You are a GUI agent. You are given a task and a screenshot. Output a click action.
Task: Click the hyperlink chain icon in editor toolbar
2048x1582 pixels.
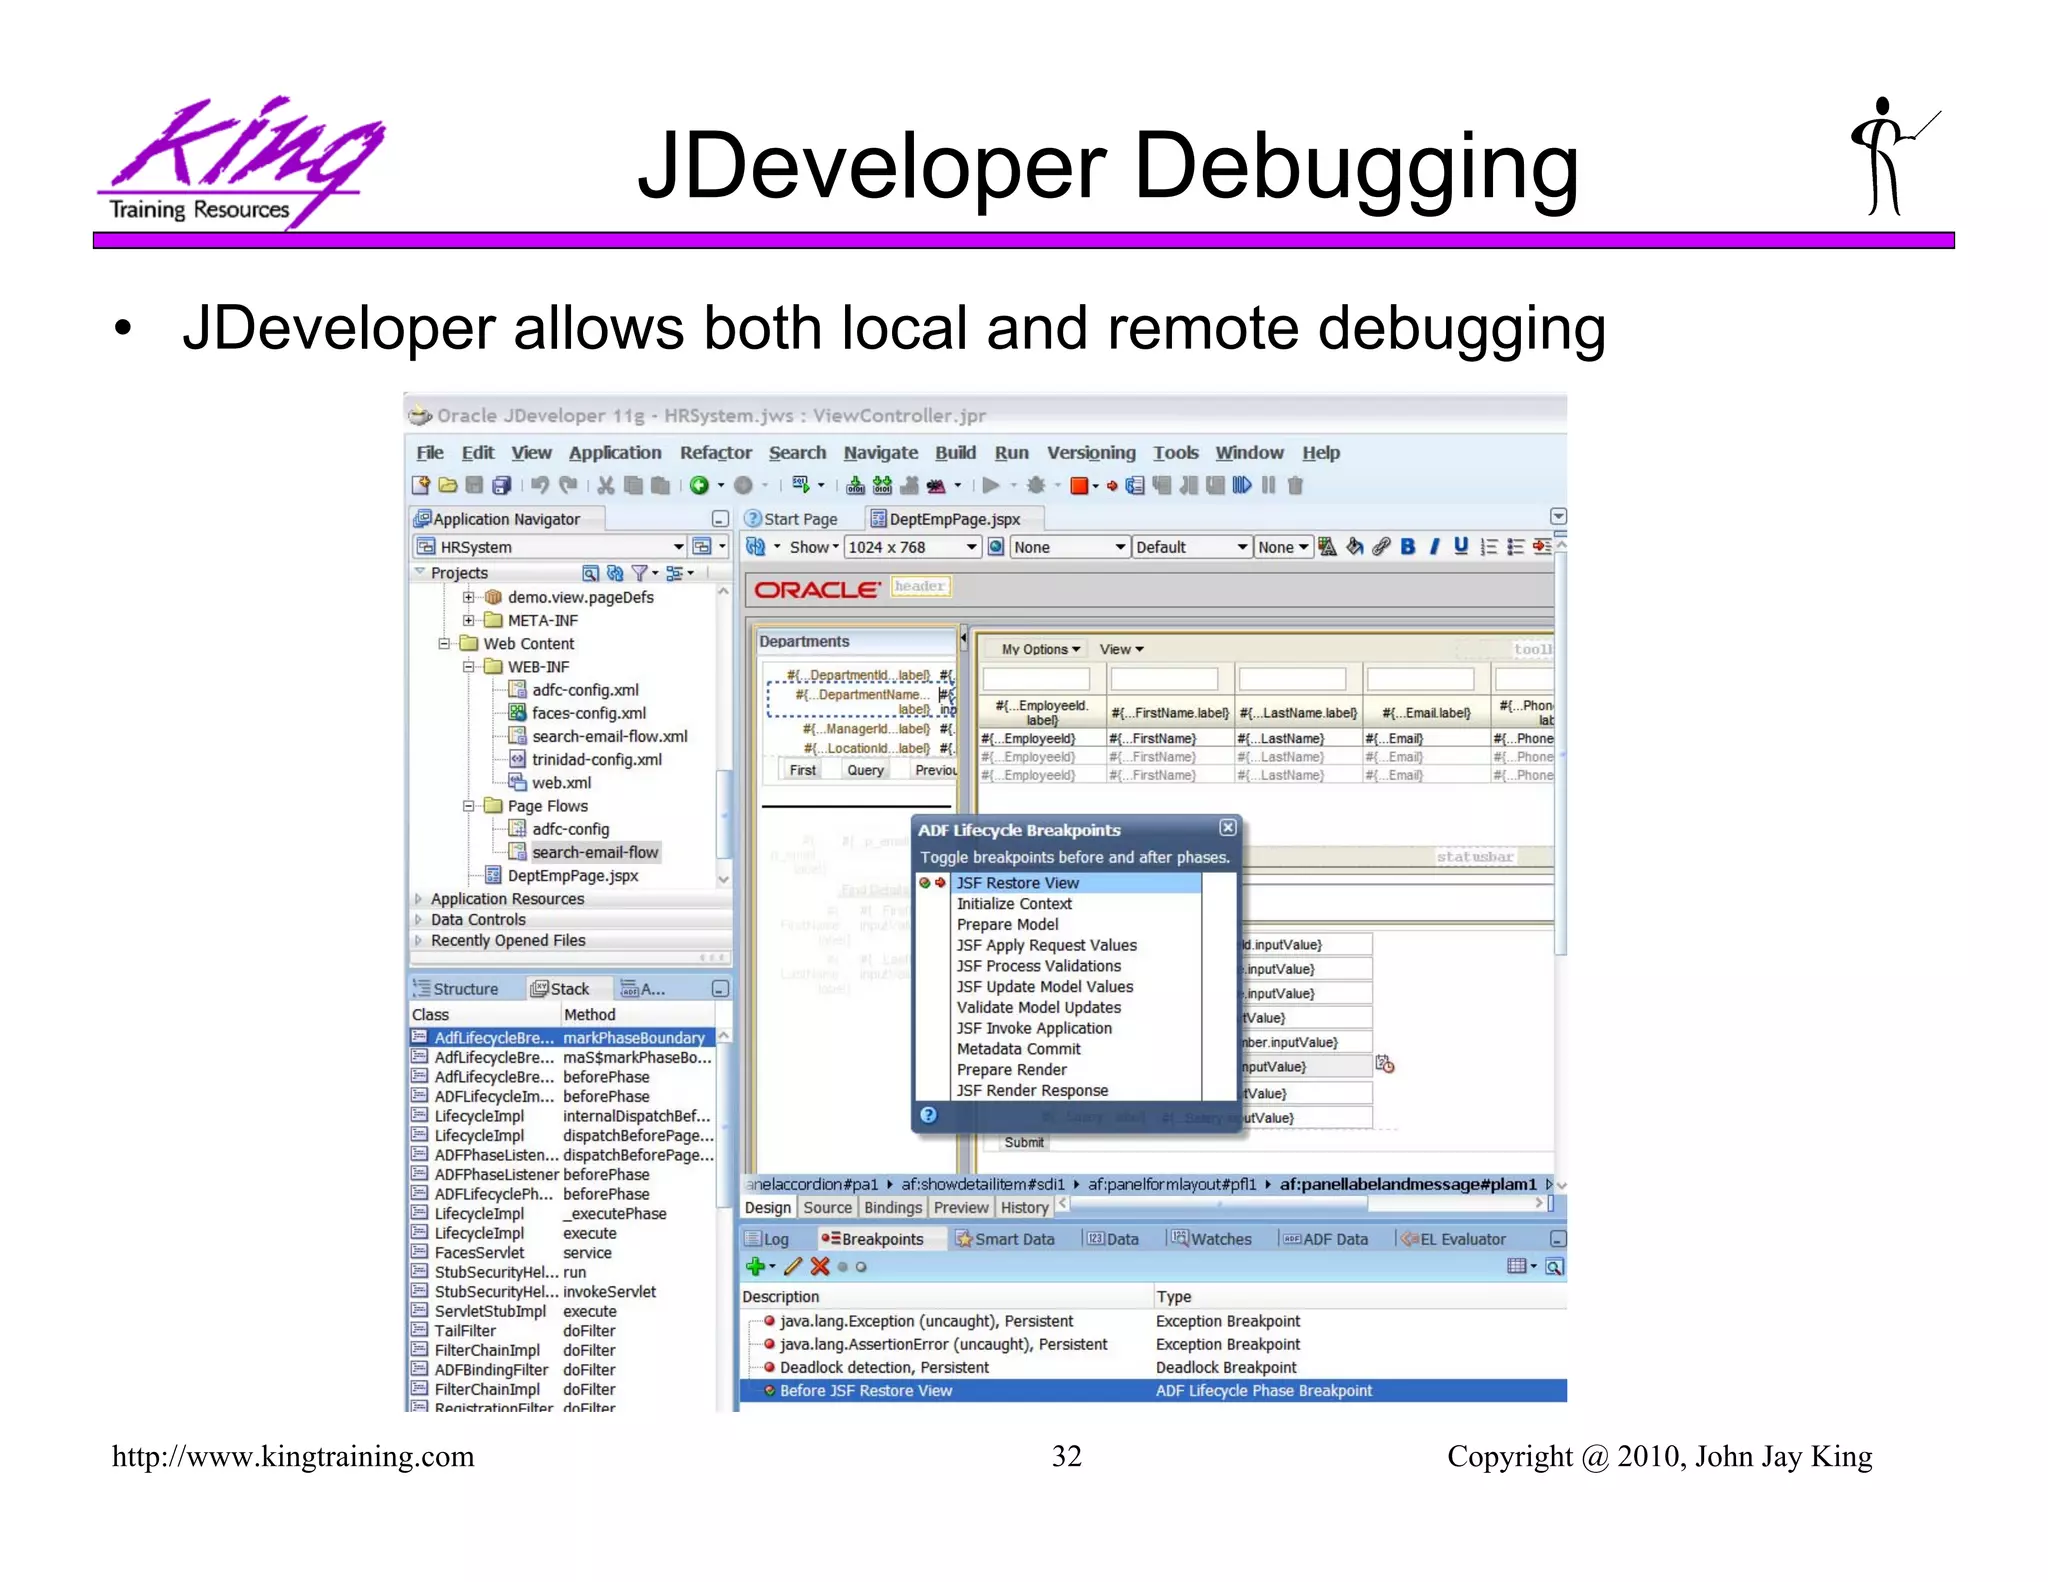tap(1381, 546)
